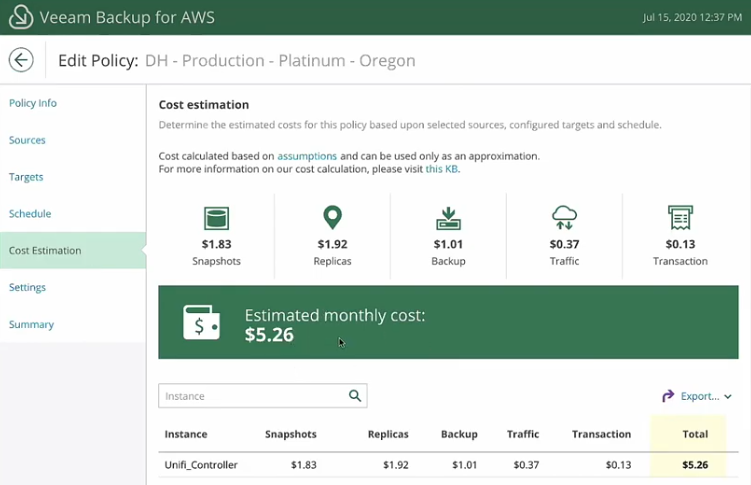Click the Export... button label

pos(700,396)
